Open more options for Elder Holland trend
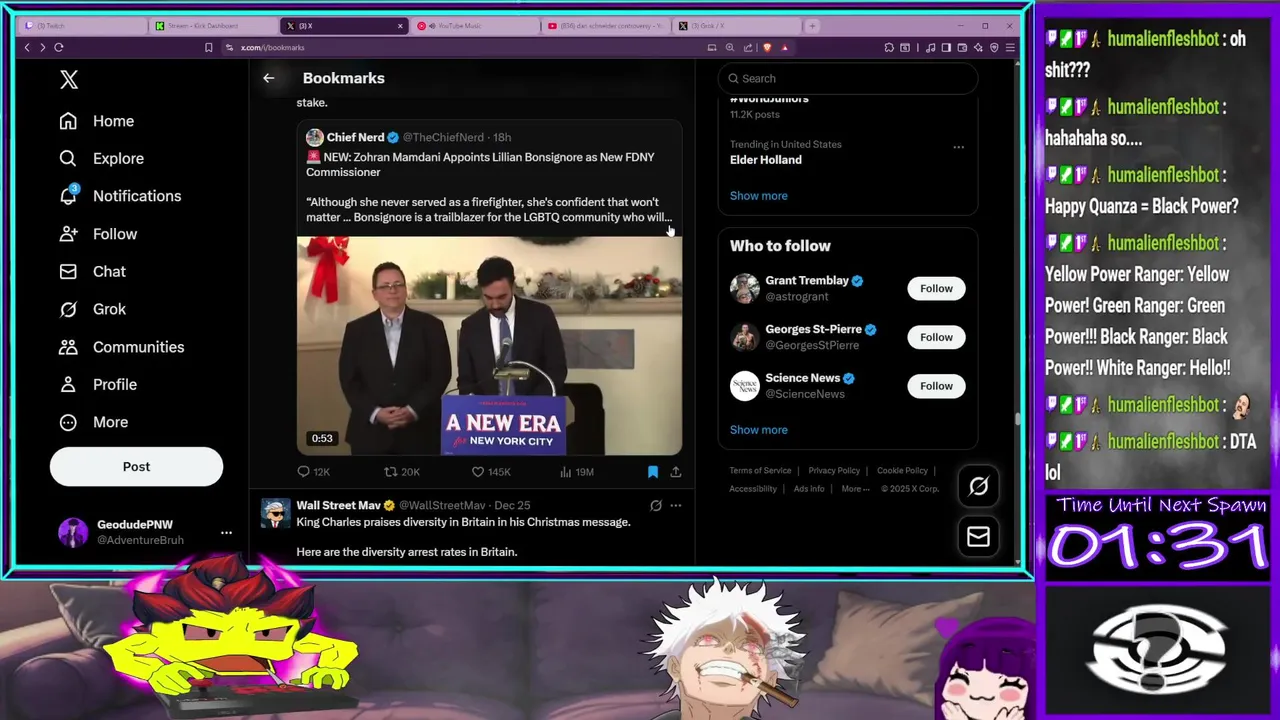This screenshot has height=720, width=1280. coord(958,147)
